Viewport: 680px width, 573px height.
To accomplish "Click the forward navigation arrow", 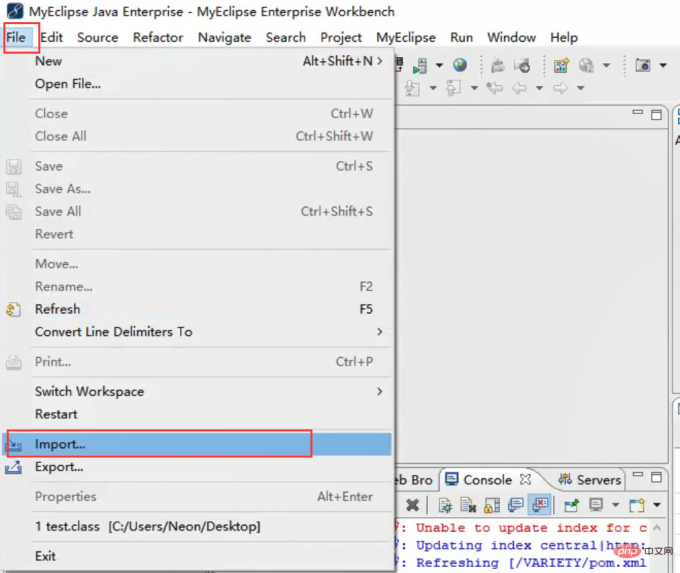I will [x=560, y=88].
